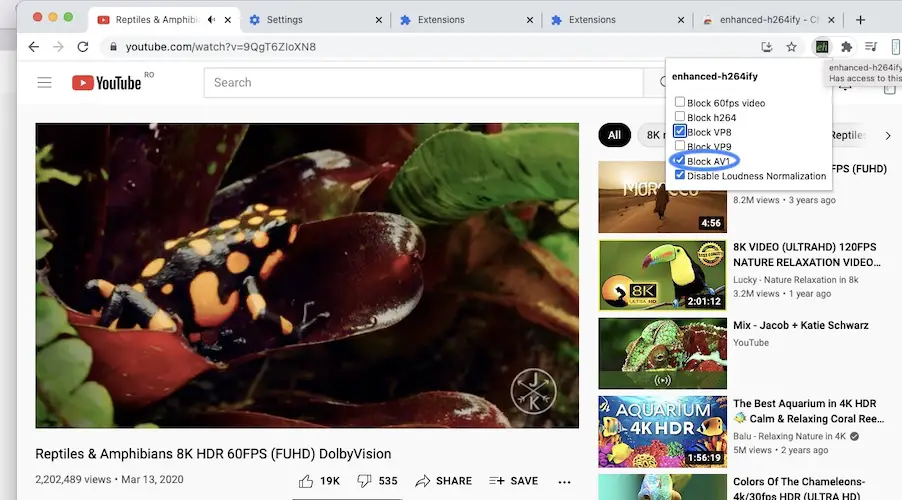Show more category chips with right chevron

pyautogui.click(x=888, y=136)
